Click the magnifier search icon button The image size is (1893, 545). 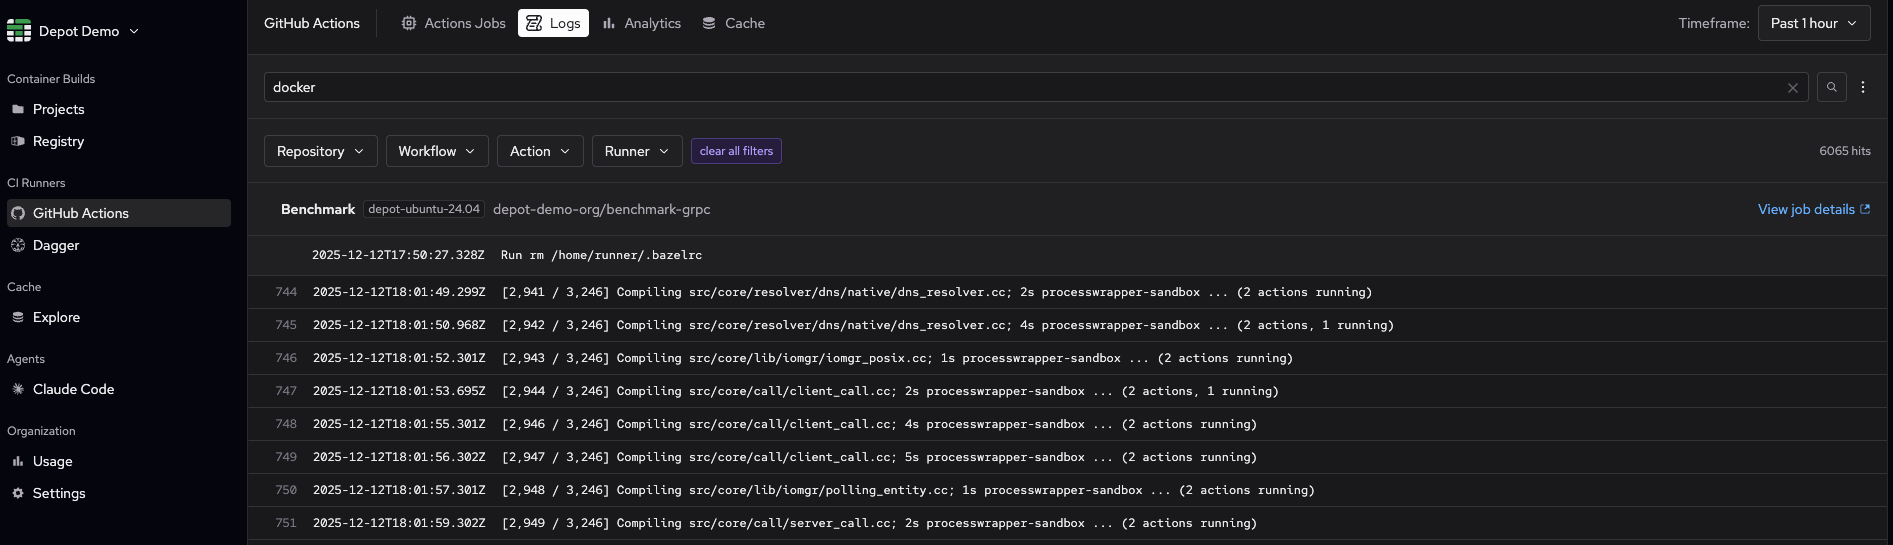[1831, 87]
